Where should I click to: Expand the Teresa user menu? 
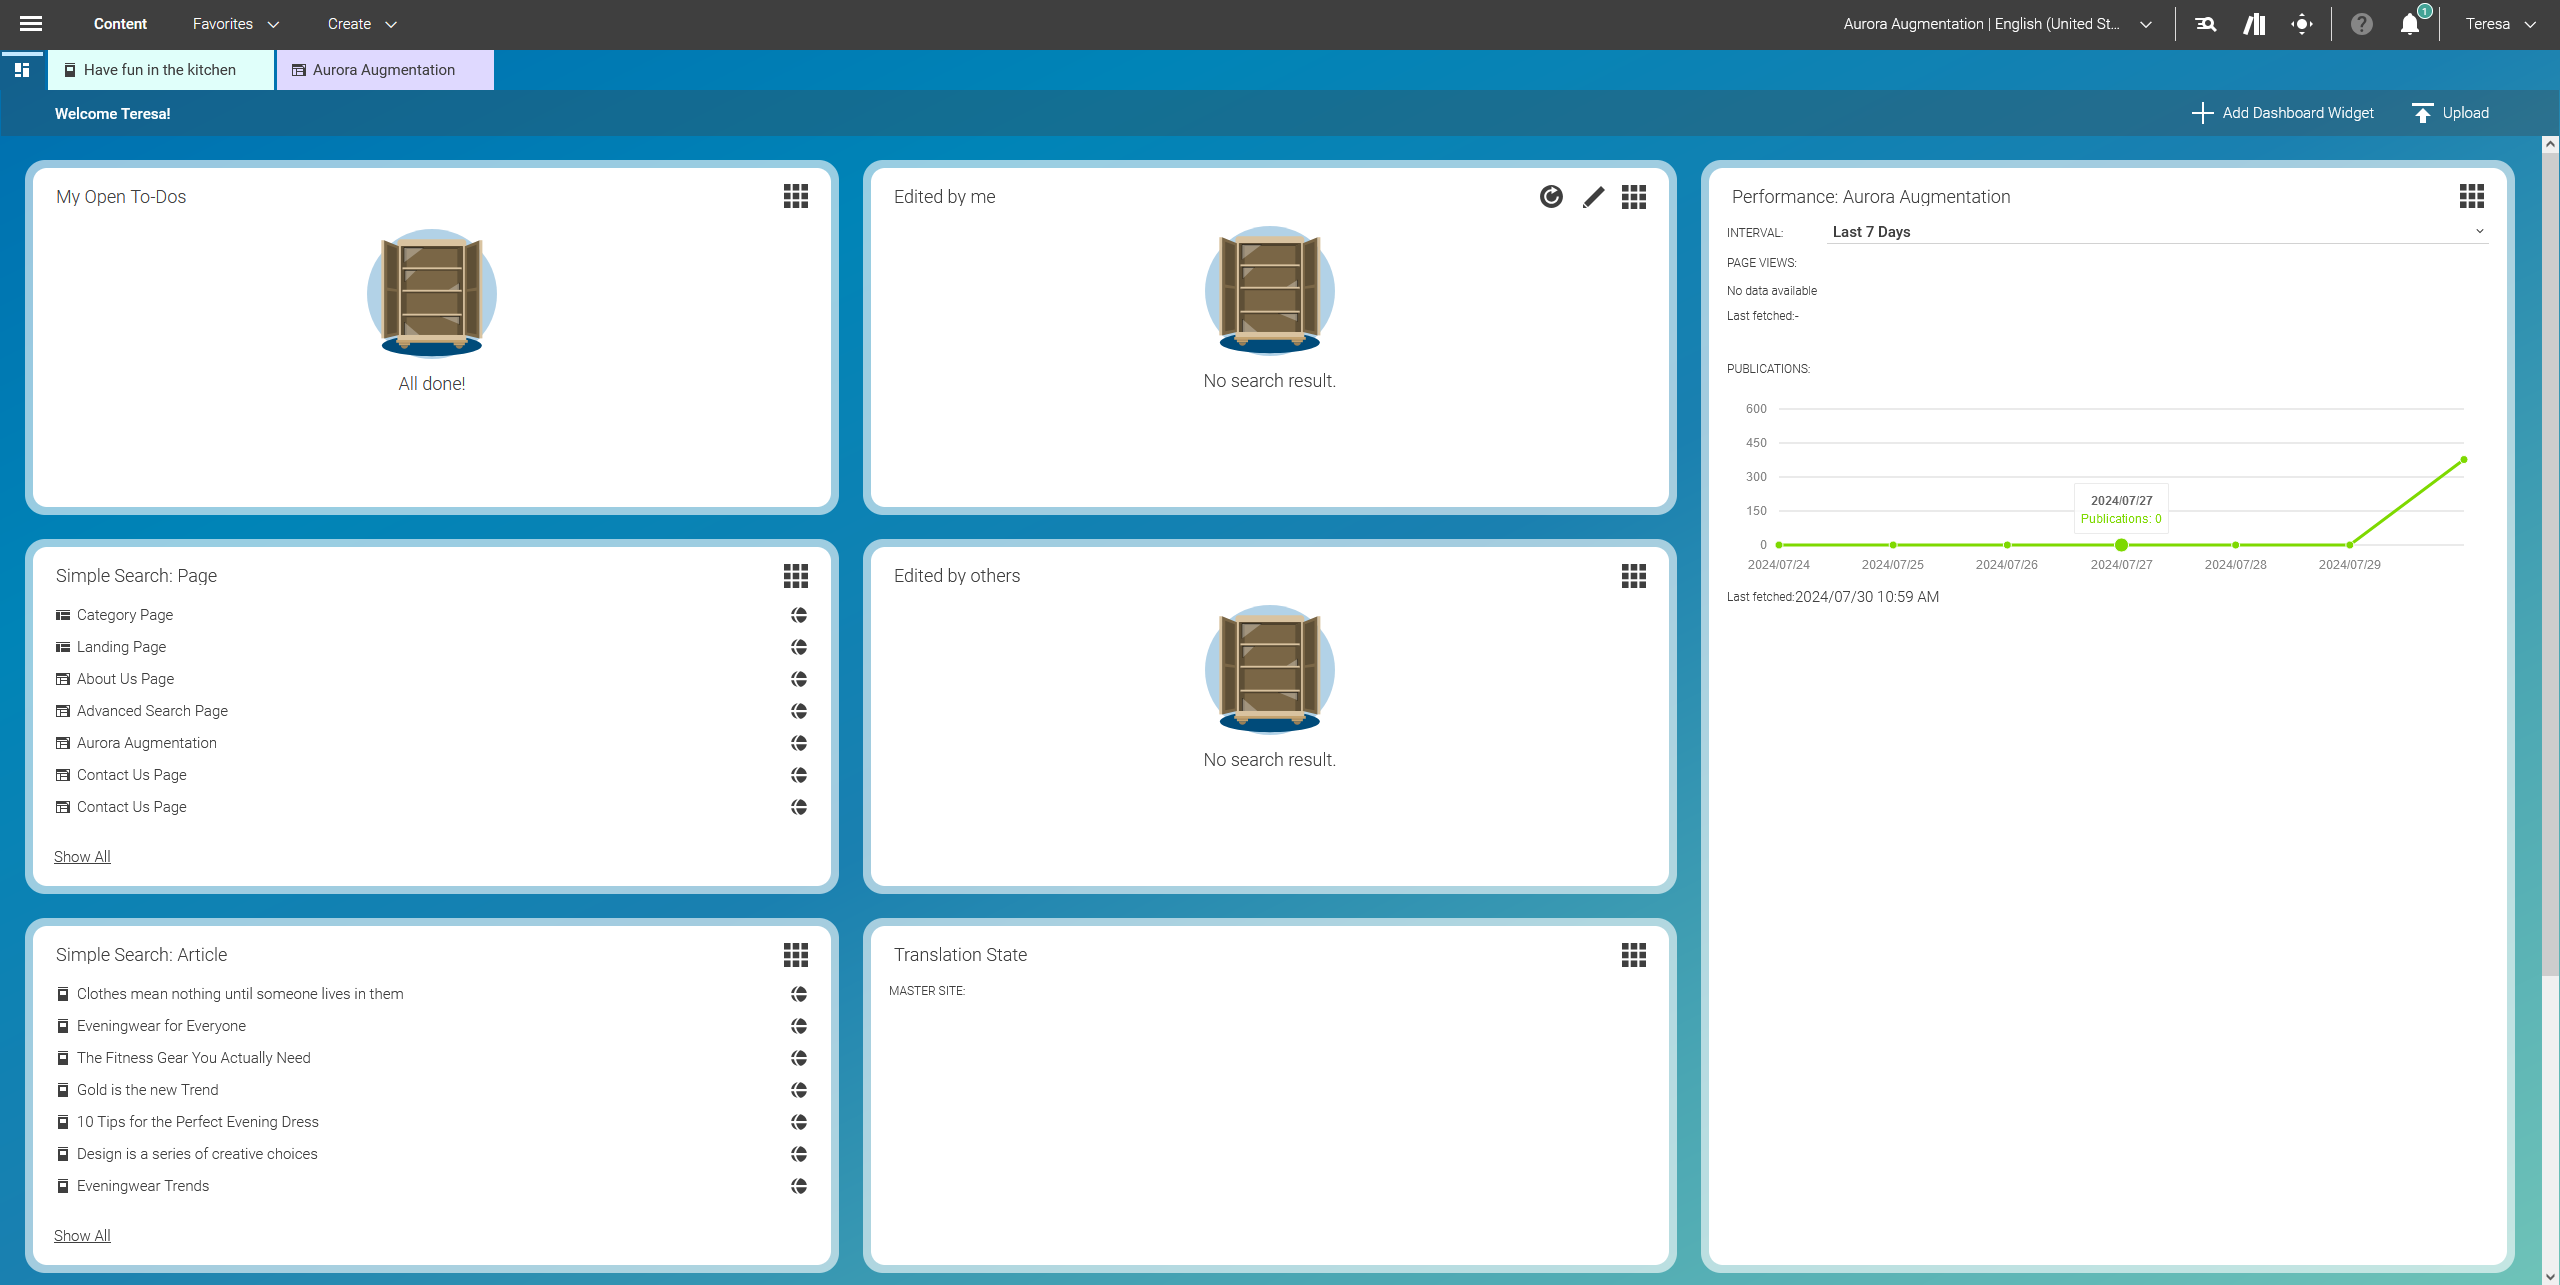click(x=2498, y=23)
